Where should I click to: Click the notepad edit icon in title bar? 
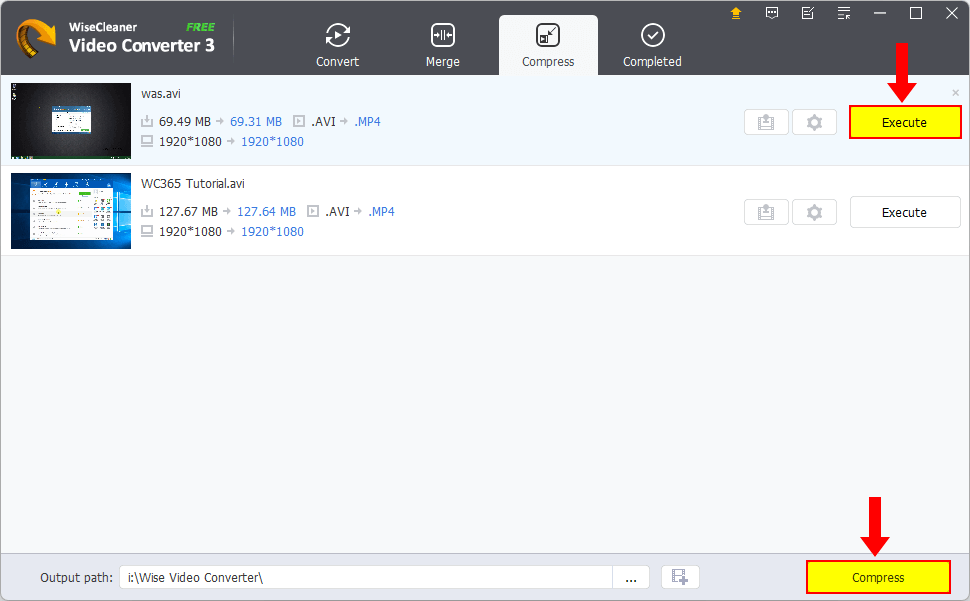(x=808, y=13)
